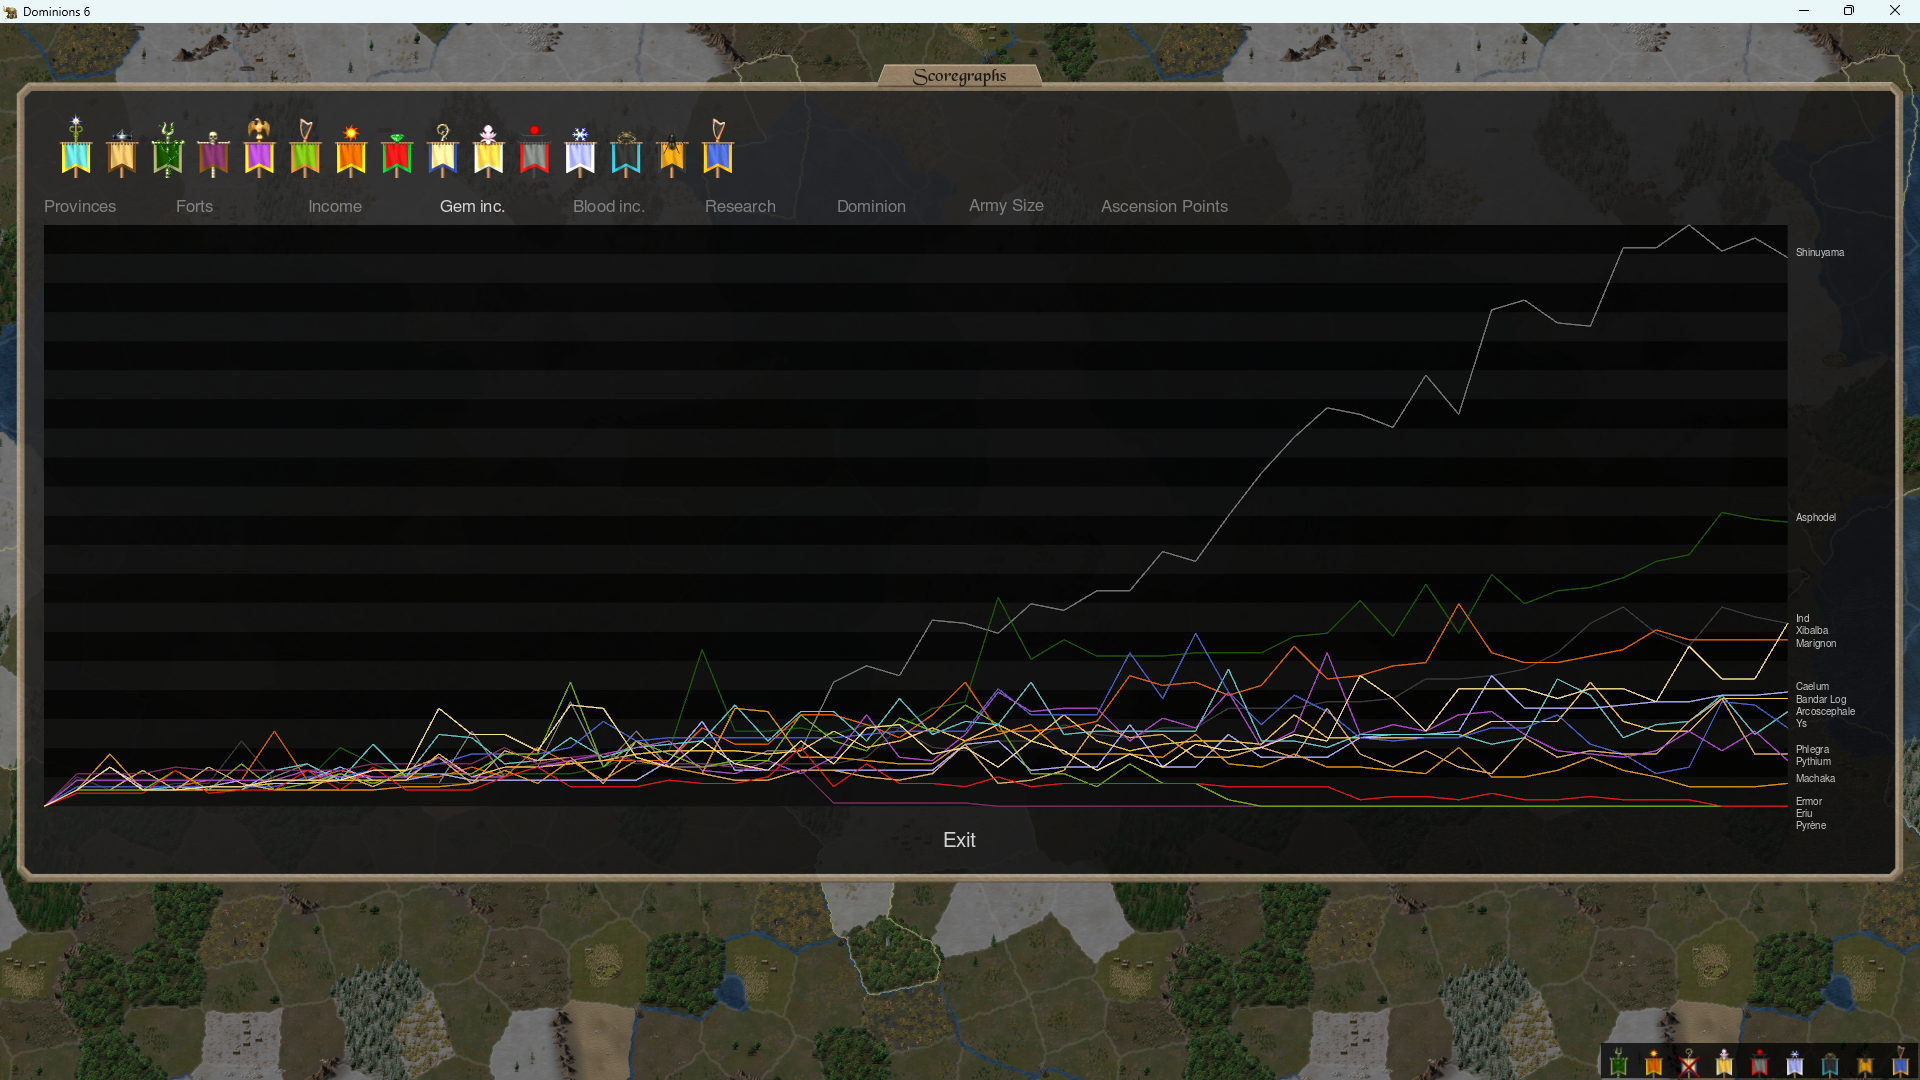Screen dimensions: 1920x1080
Task: Click the purple banner topped with skull
Action: [x=213, y=154]
